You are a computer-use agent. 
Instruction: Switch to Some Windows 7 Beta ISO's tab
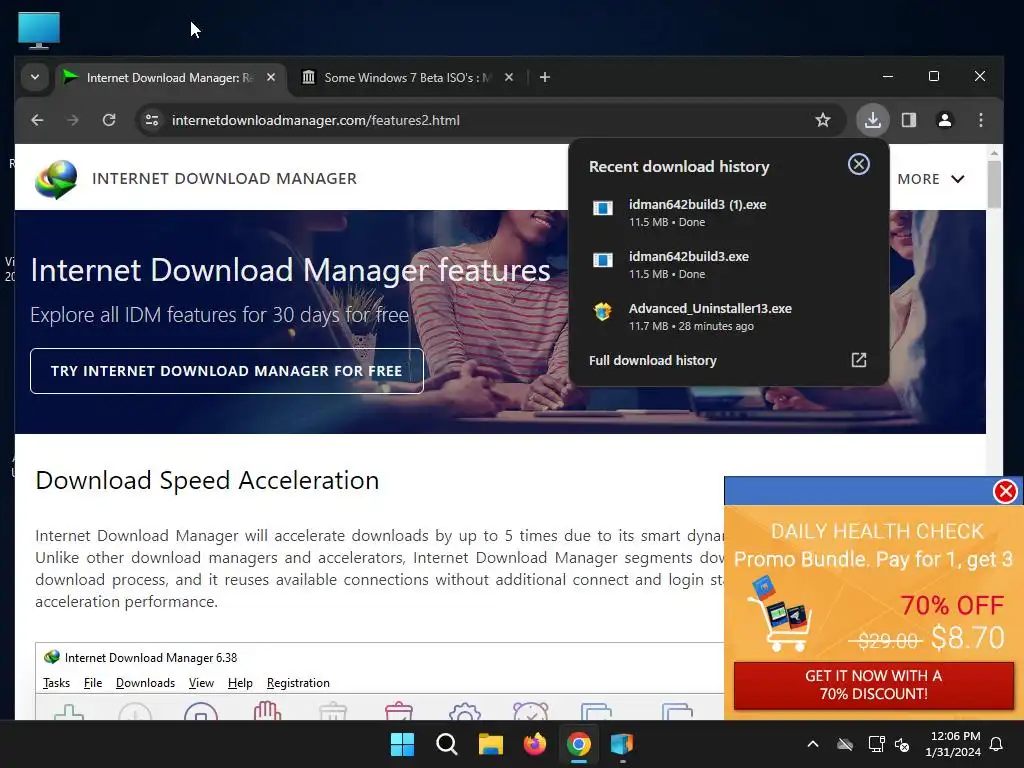pyautogui.click(x=408, y=78)
